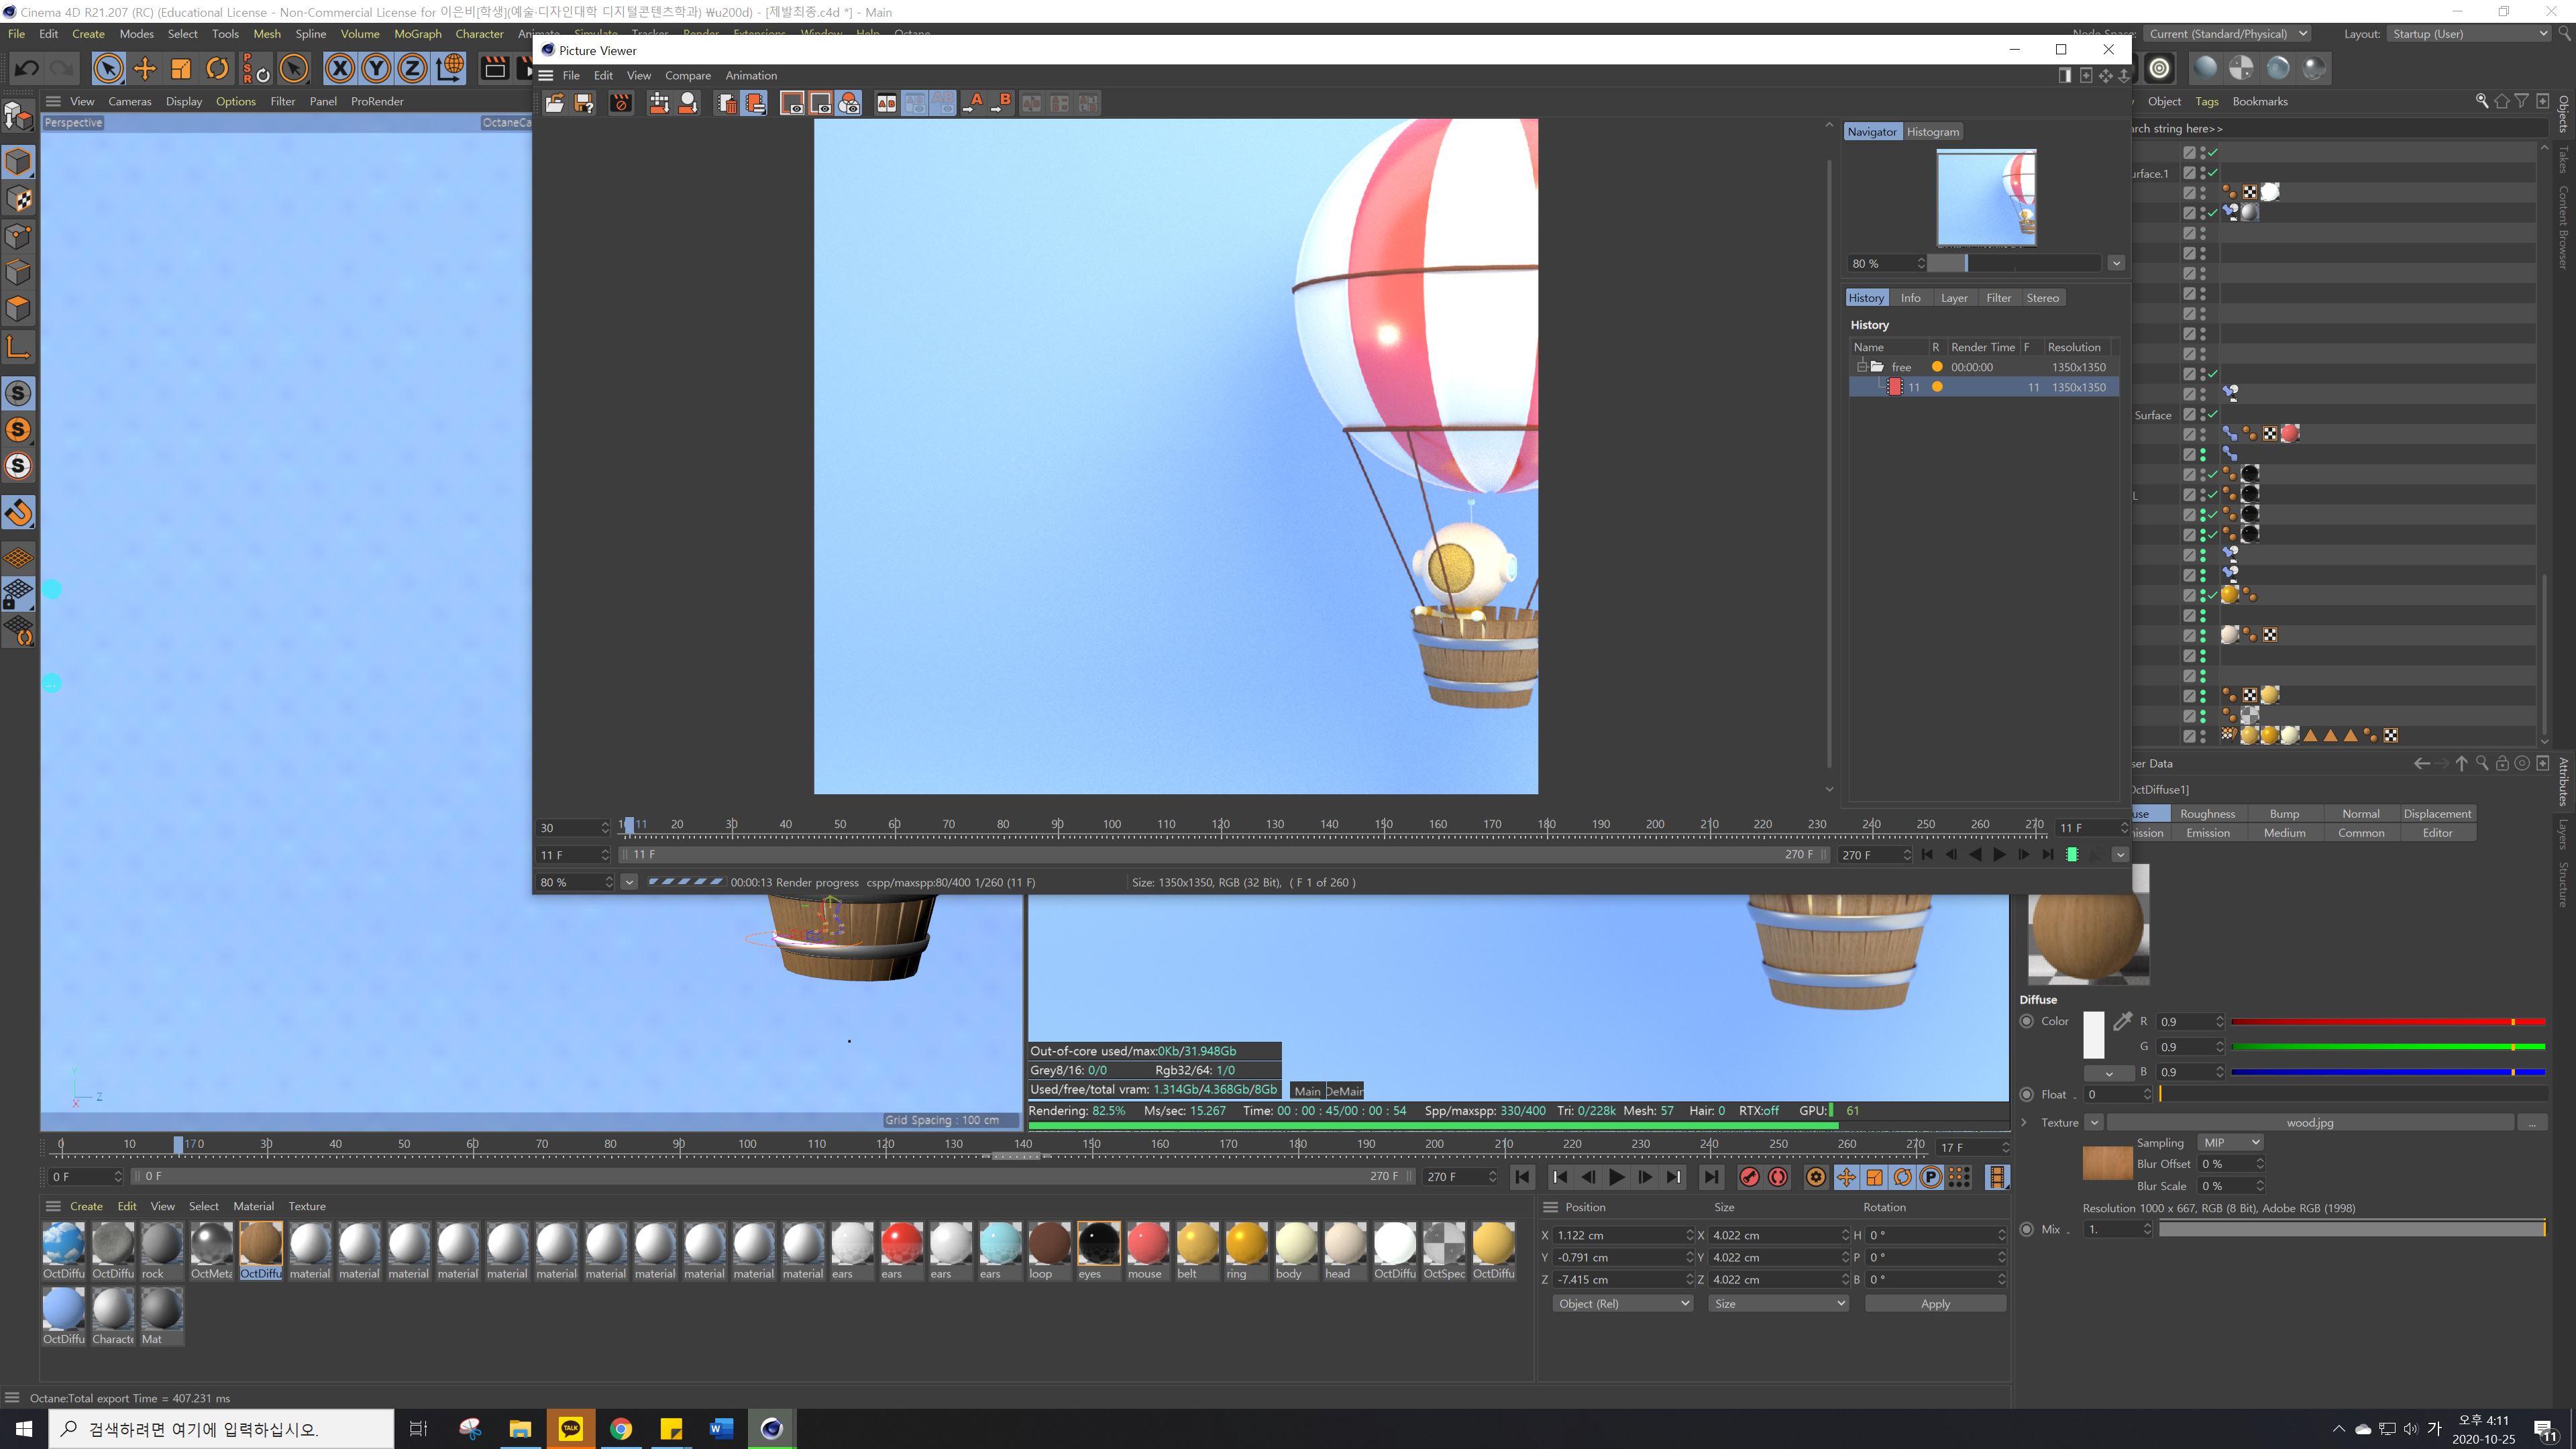Toggle the single image display mode icon
The width and height of the screenshot is (2576, 1449).
[x=792, y=103]
